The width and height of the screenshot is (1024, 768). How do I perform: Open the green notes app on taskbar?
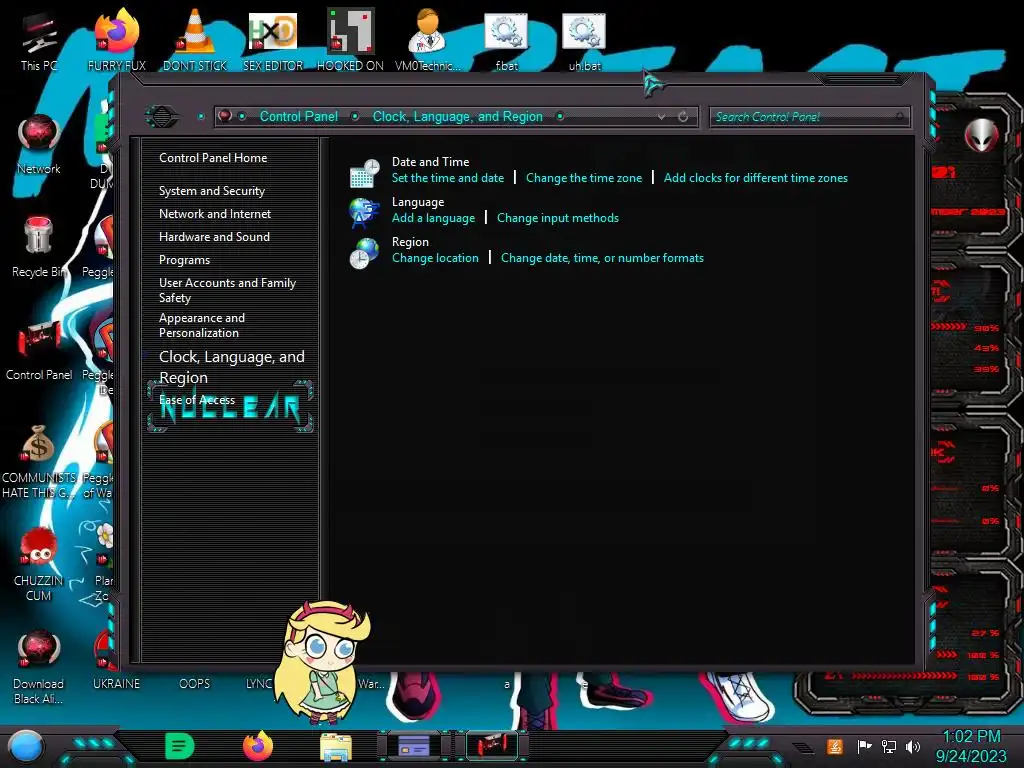[x=180, y=746]
